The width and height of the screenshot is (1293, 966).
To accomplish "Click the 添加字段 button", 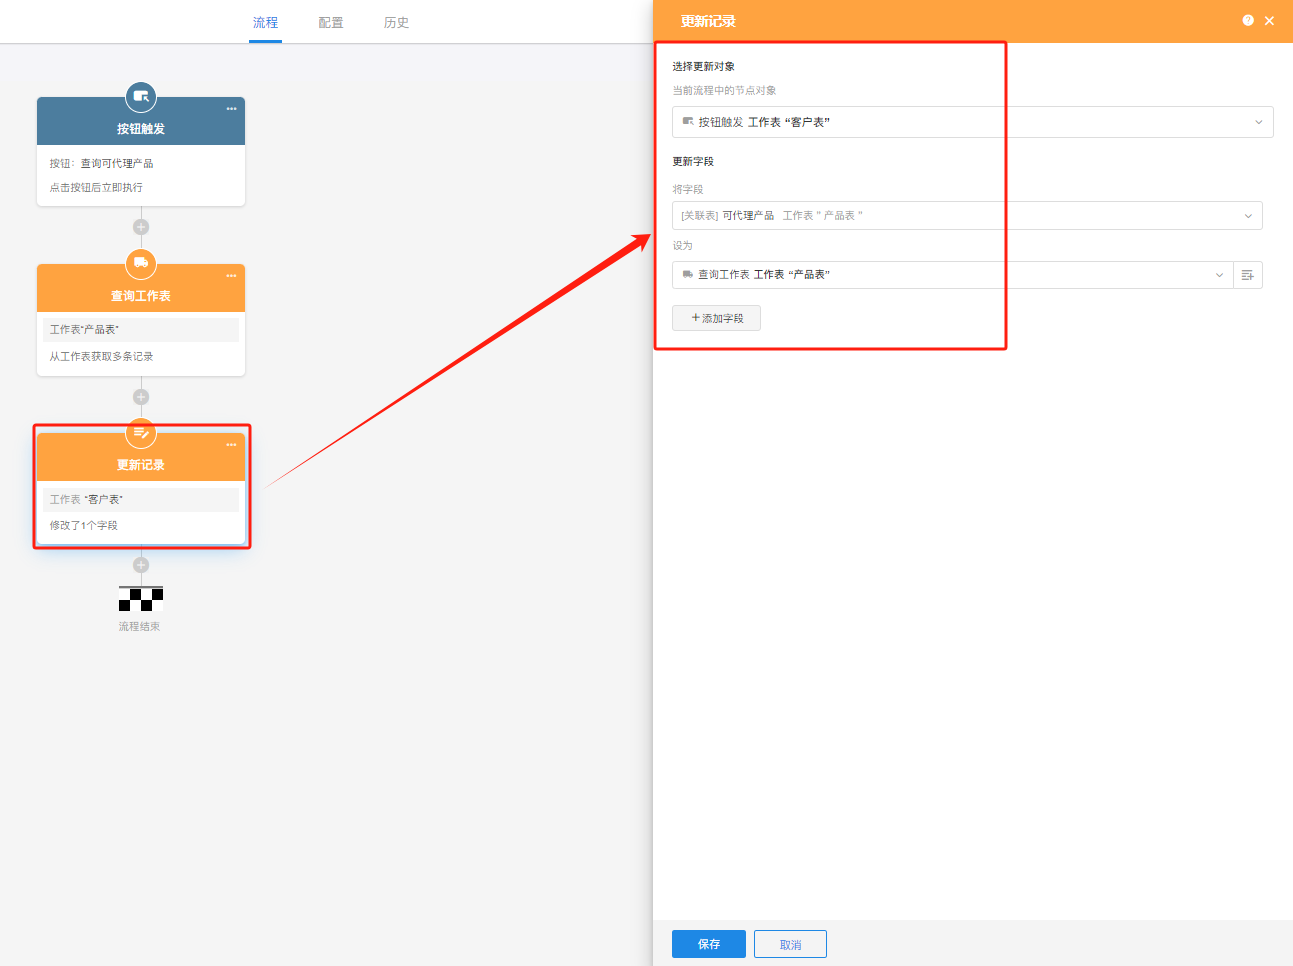I will click(717, 318).
